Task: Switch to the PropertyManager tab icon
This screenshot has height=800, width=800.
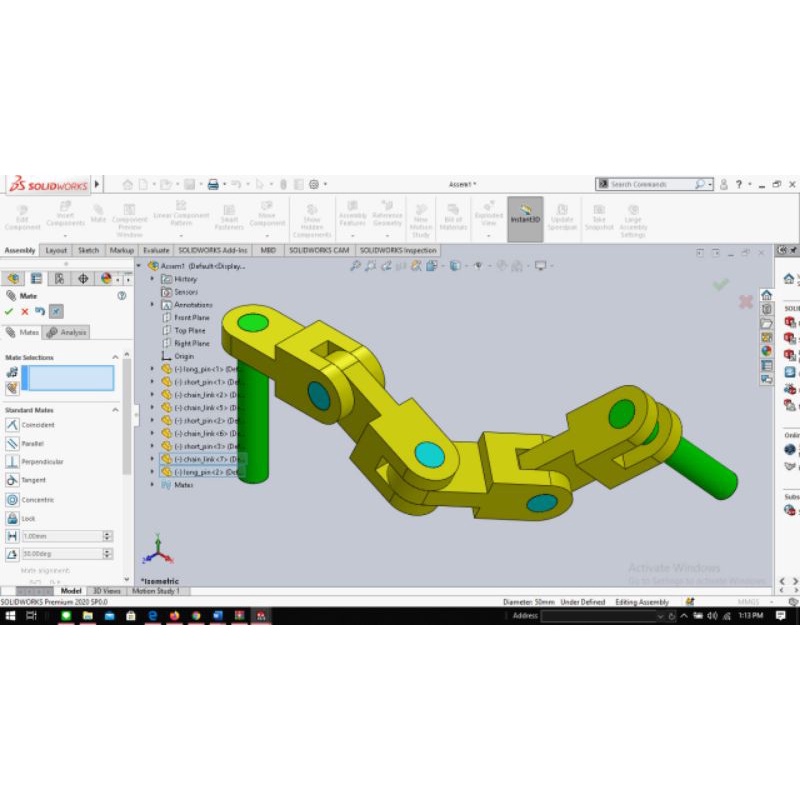Action: coord(36,279)
